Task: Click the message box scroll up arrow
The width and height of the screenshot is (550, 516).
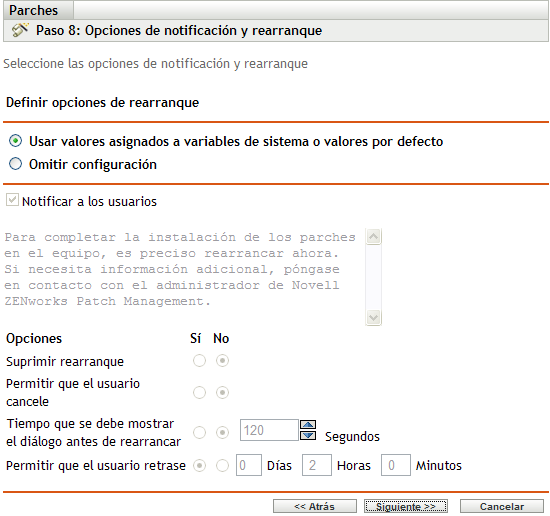Action: (373, 237)
